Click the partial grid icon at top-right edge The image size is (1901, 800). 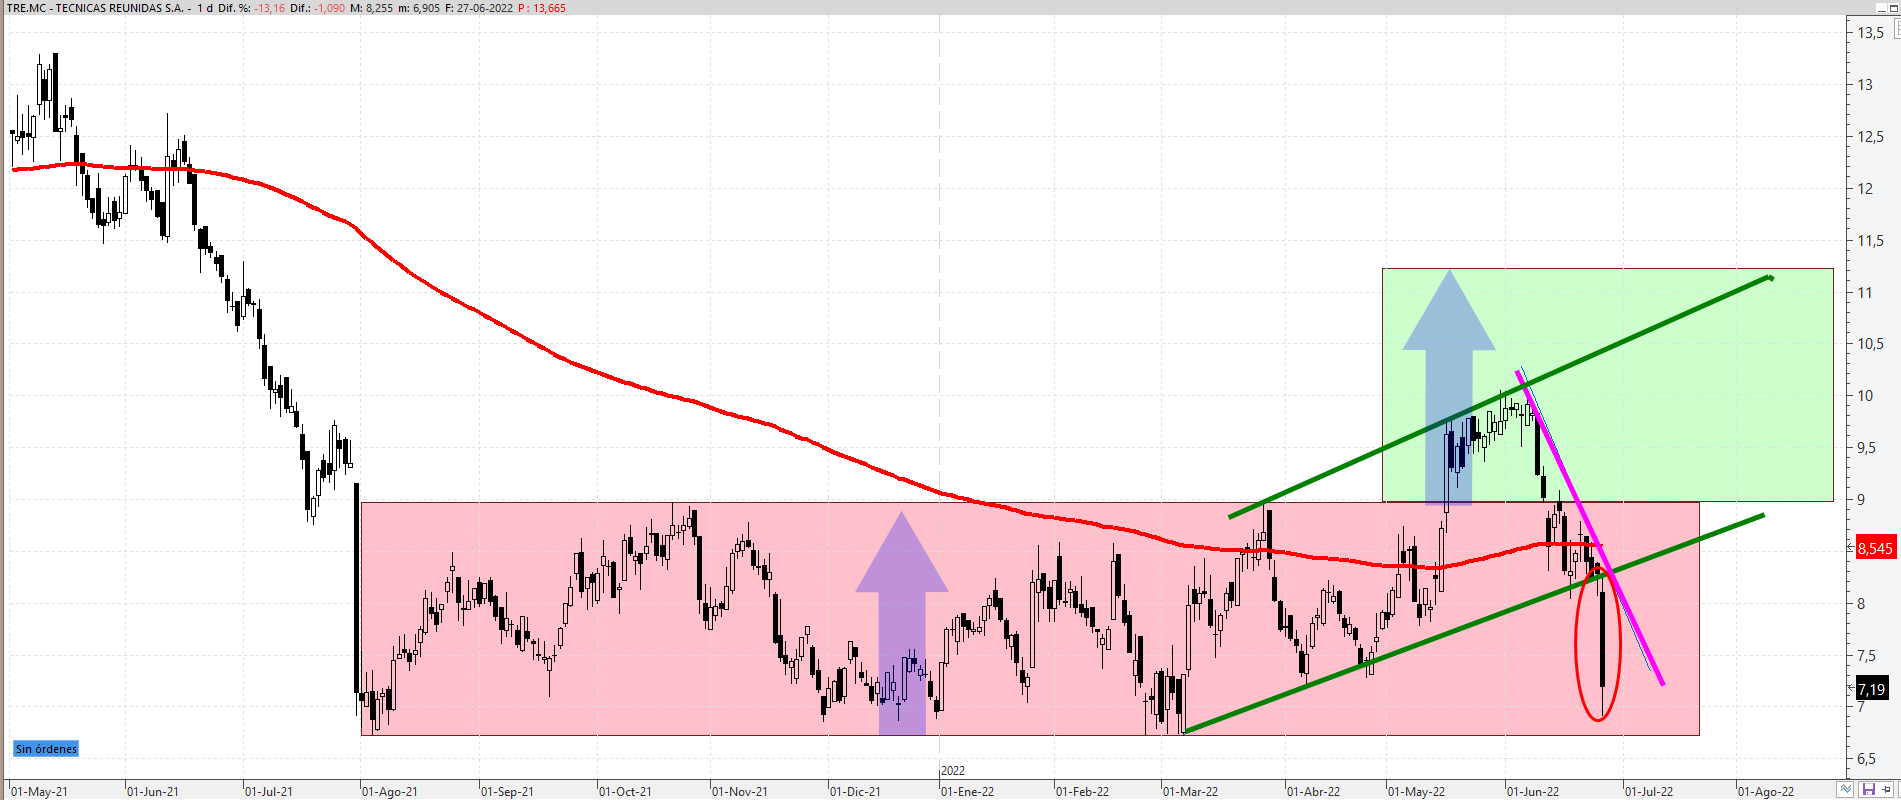click(x=1896, y=31)
